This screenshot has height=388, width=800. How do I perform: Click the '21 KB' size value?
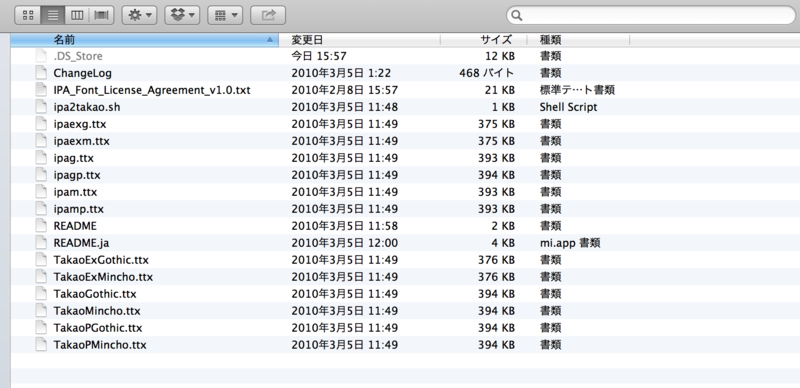[500, 90]
